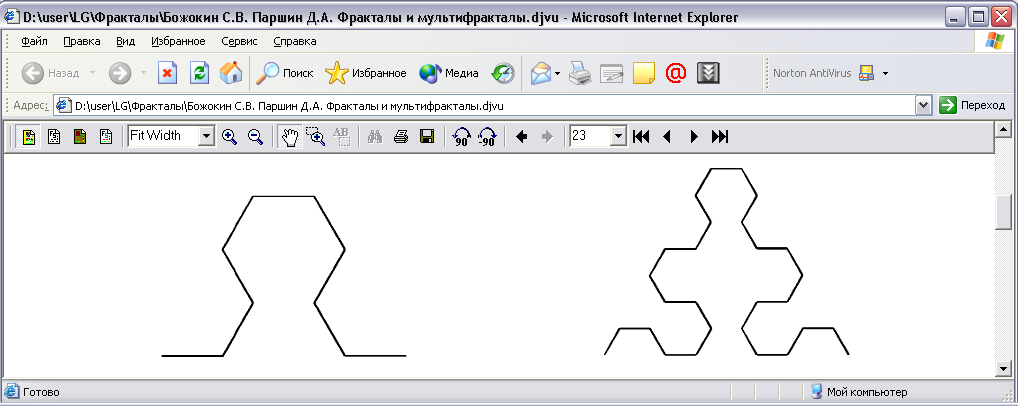The width and height of the screenshot is (1018, 406).
Task: Click the green forward navigation button
Action: coord(120,73)
